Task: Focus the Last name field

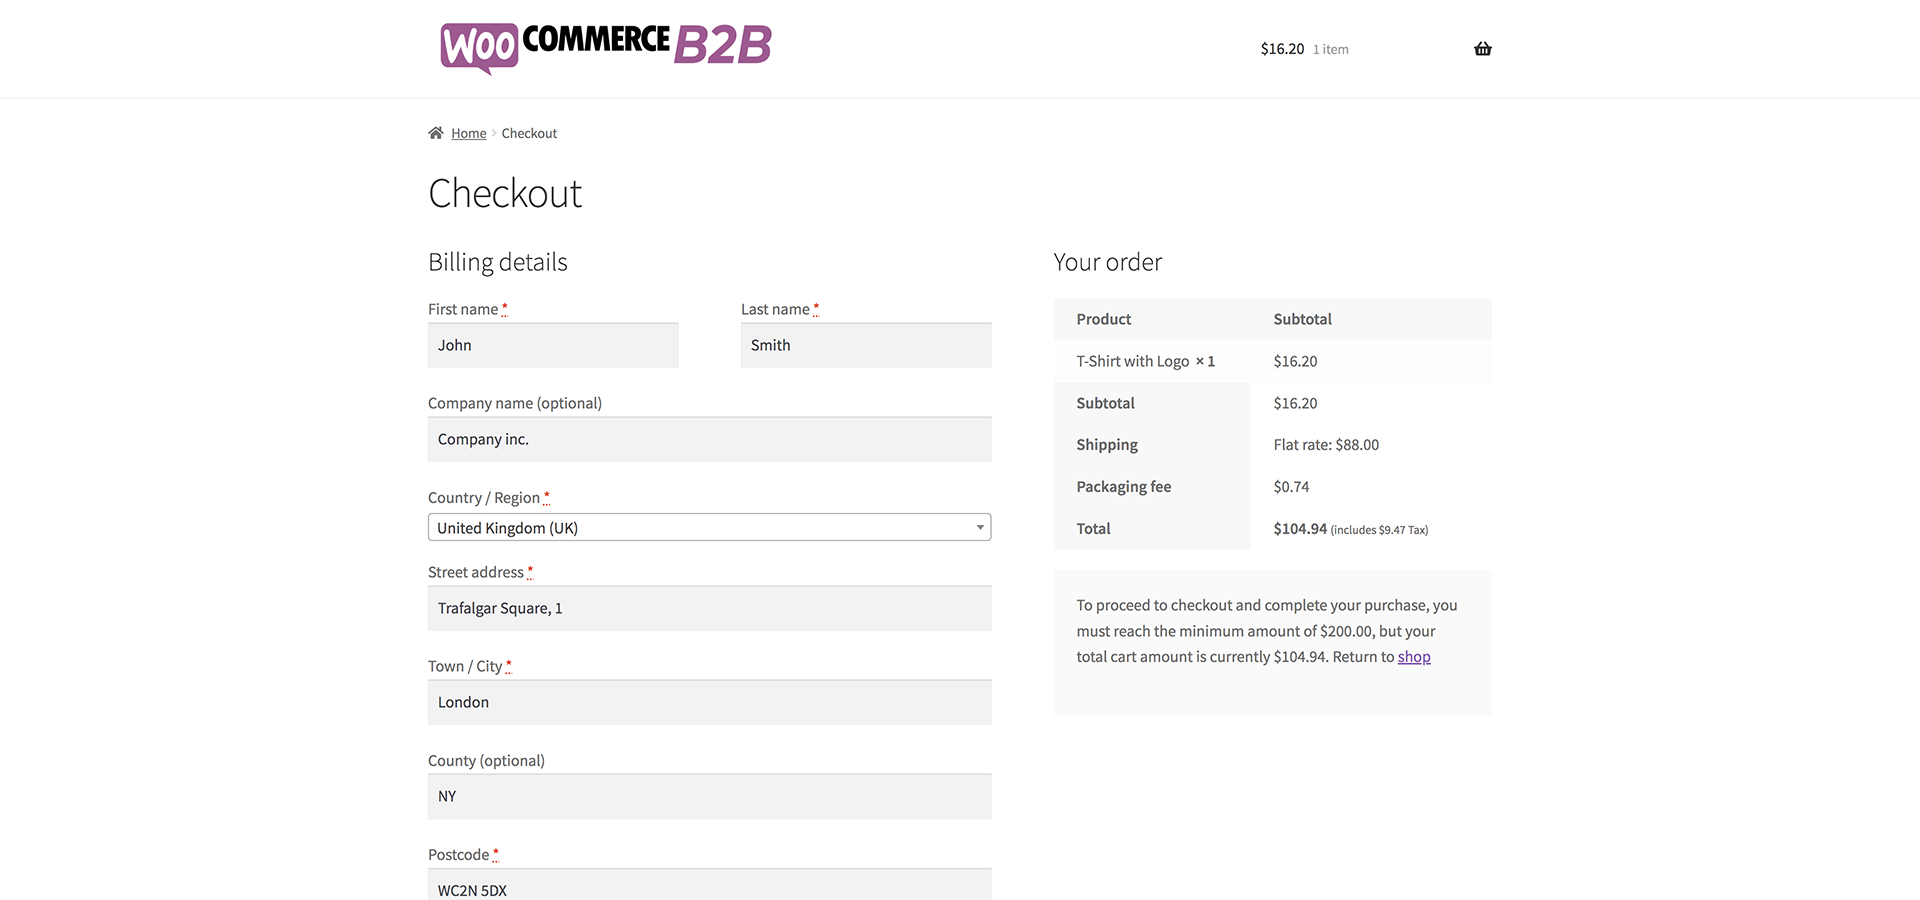Action: tap(866, 345)
